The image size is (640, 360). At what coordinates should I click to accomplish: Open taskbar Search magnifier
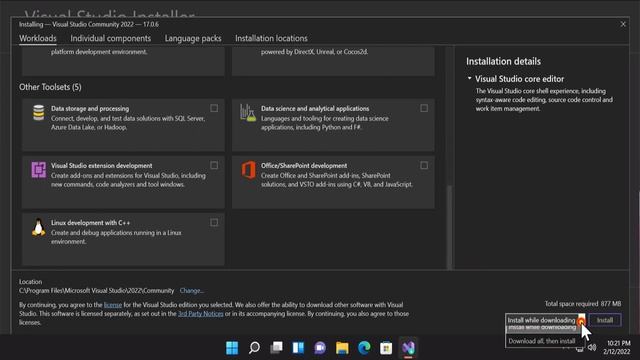click(254, 348)
